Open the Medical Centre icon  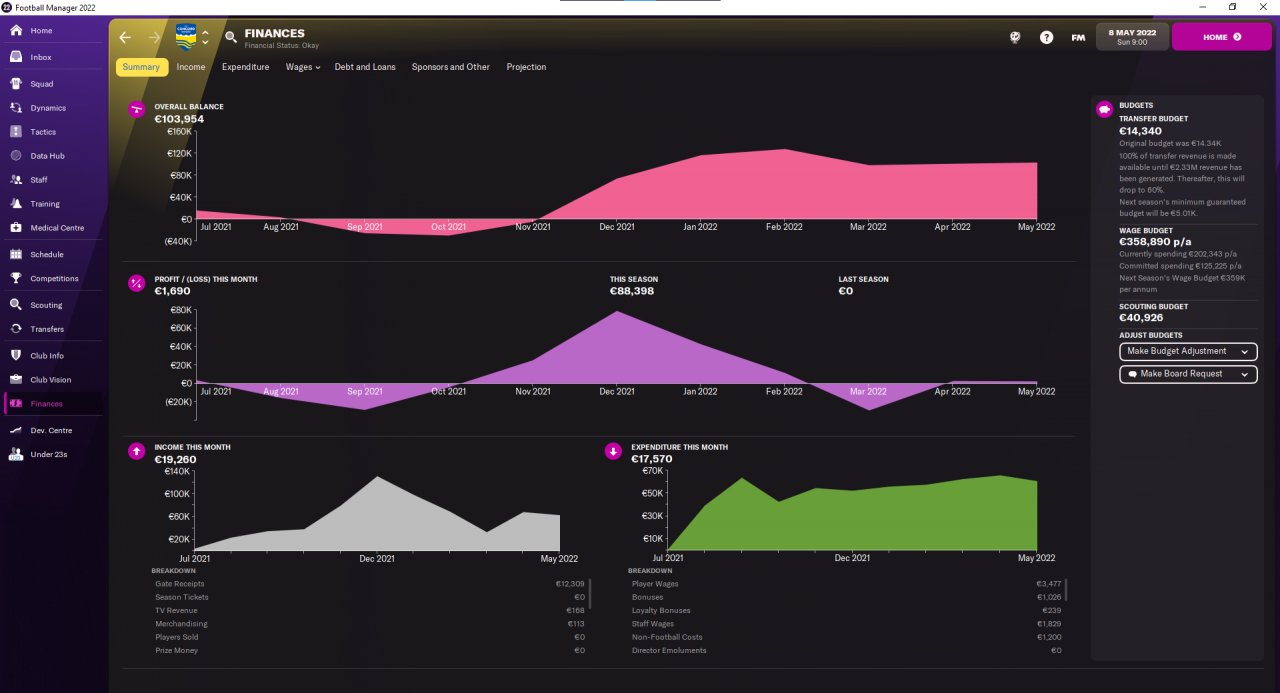pyautogui.click(x=16, y=228)
